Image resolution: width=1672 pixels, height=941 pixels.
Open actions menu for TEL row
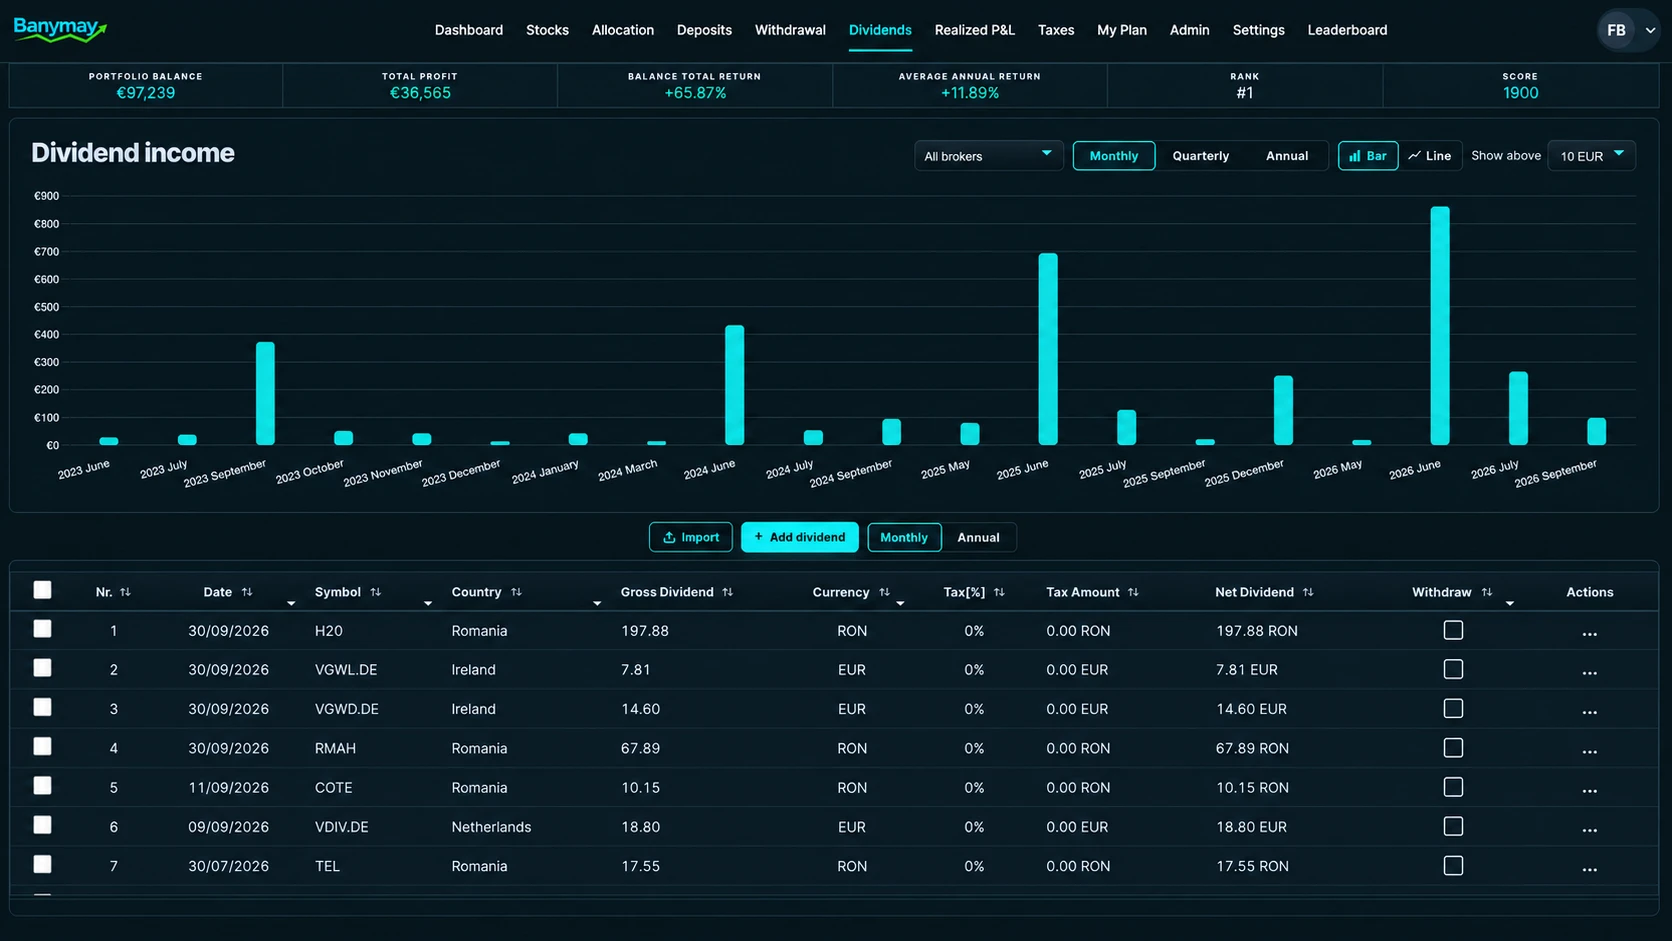pos(1589,869)
